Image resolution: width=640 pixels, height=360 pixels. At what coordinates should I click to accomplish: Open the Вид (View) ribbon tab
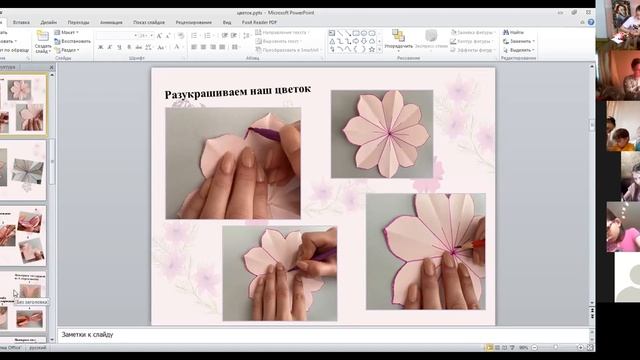[227, 22]
